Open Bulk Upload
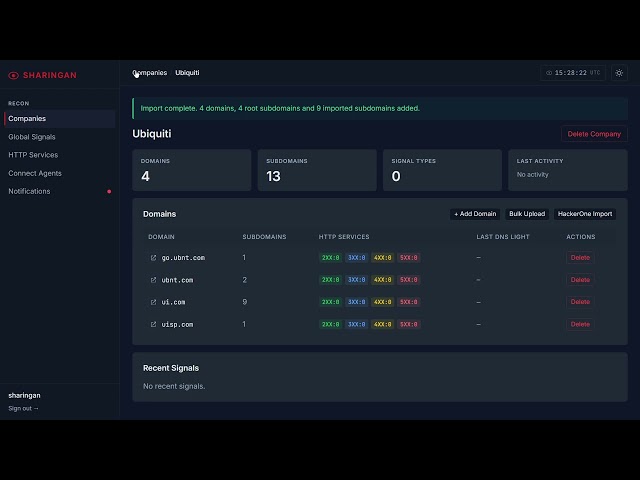Viewport: 640px width, 480px height. point(527,214)
